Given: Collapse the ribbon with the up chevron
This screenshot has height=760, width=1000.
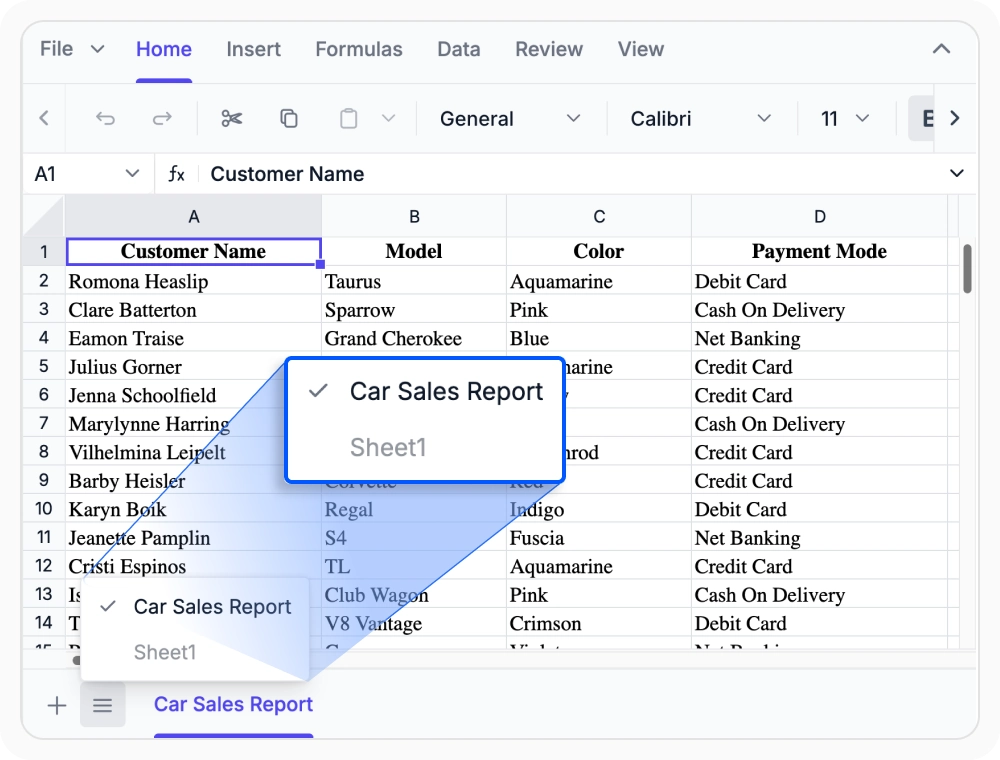Looking at the screenshot, I should (941, 49).
